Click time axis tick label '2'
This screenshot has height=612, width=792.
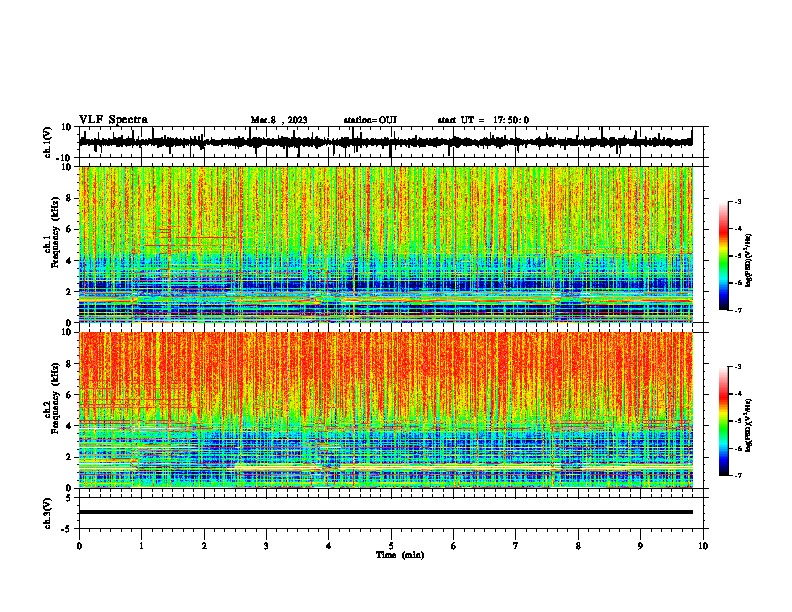tap(204, 546)
